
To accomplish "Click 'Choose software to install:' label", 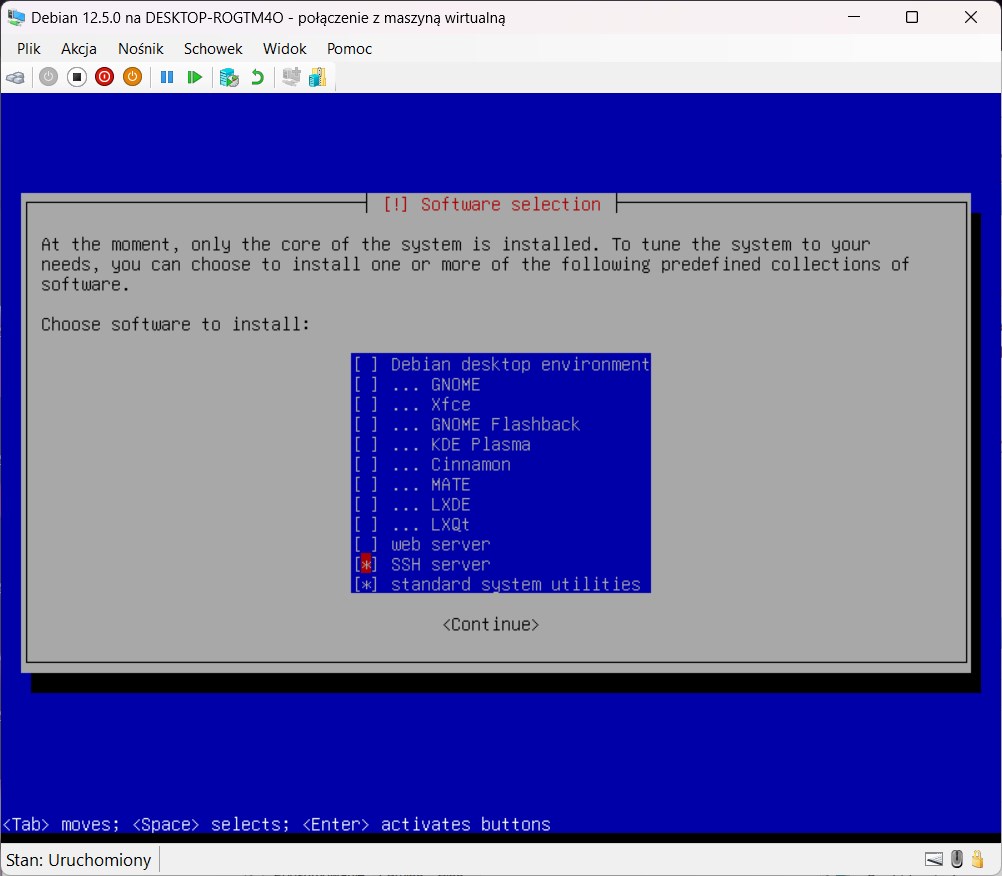I will [x=175, y=325].
